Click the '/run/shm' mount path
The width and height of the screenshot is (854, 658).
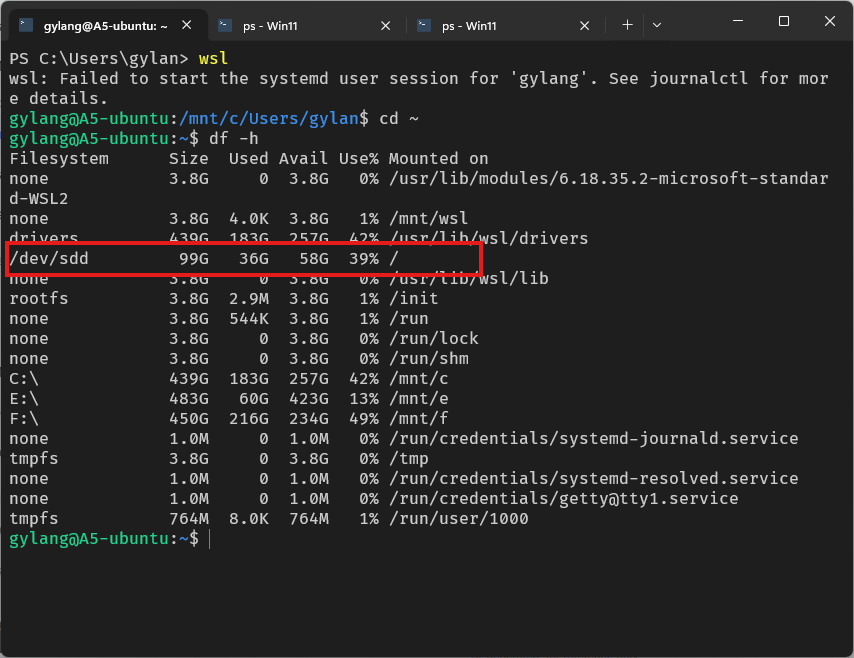(x=429, y=358)
